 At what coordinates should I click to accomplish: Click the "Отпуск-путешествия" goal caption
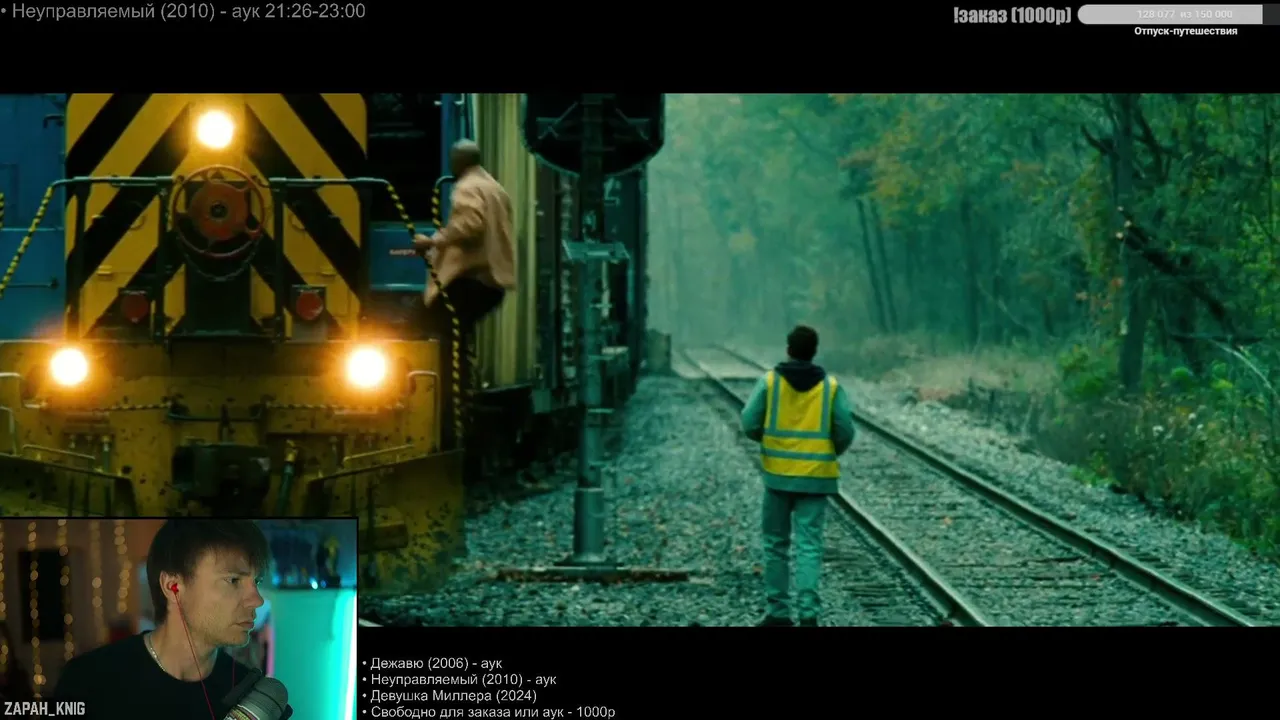point(1185,31)
